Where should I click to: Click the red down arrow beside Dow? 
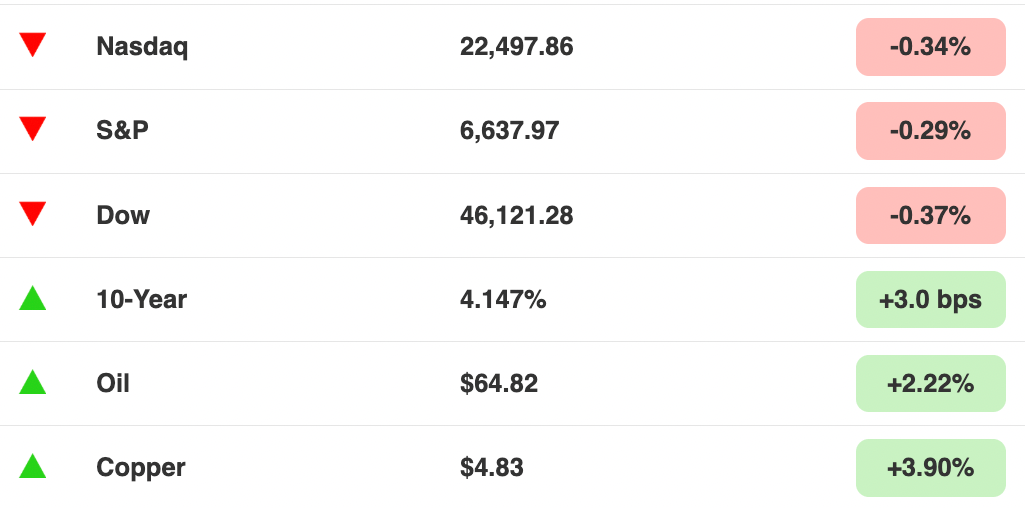click(32, 214)
